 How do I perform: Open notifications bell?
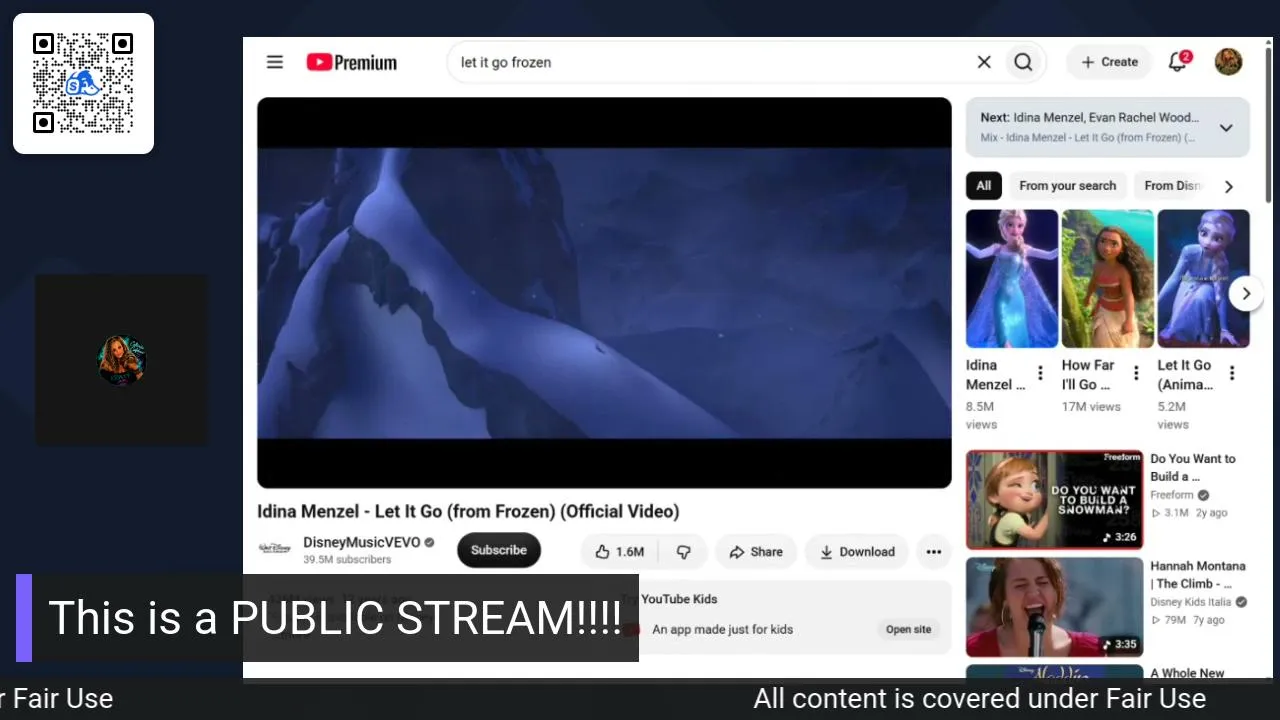coord(1178,62)
